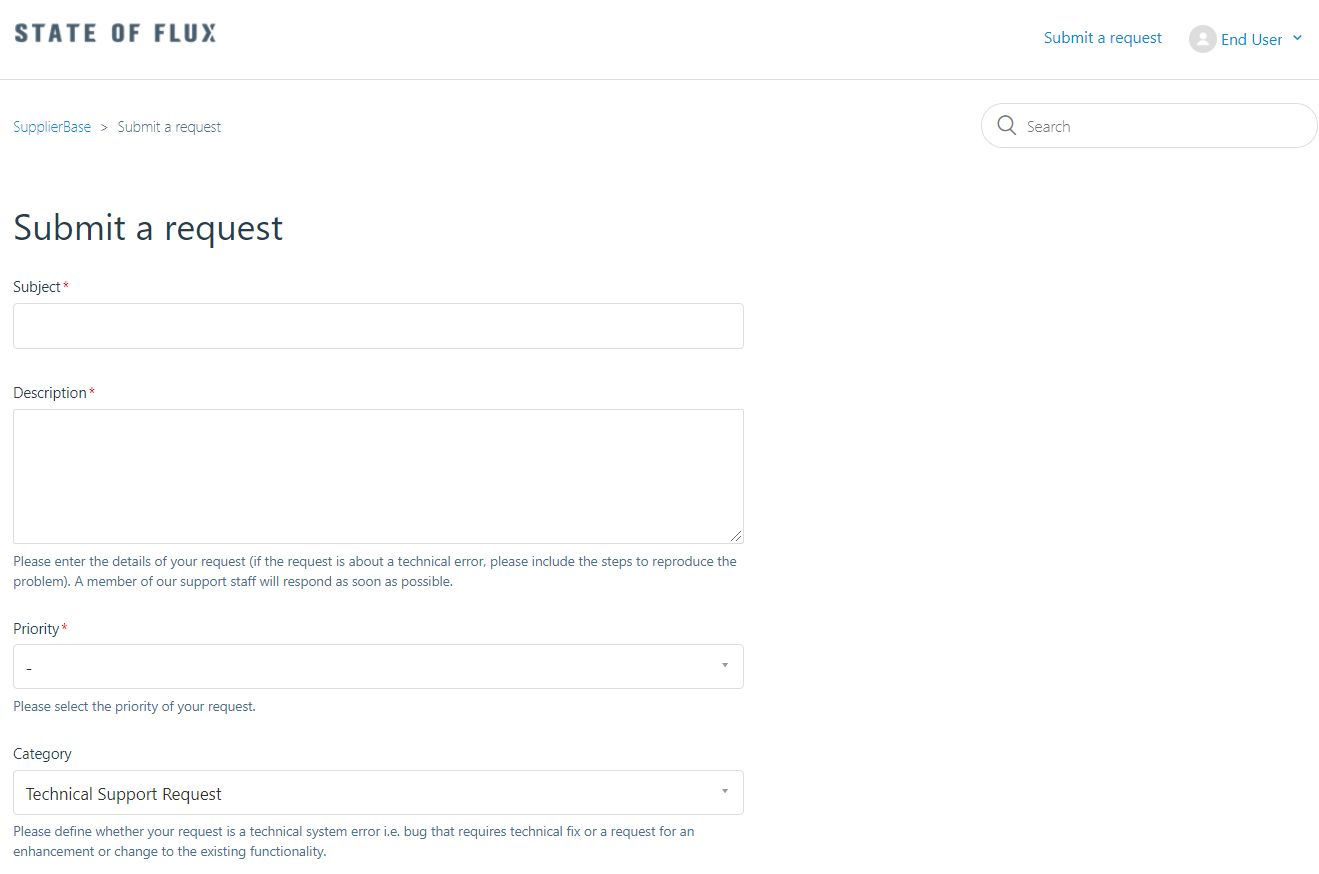
Task: Focus the Description text area
Action: point(378,476)
